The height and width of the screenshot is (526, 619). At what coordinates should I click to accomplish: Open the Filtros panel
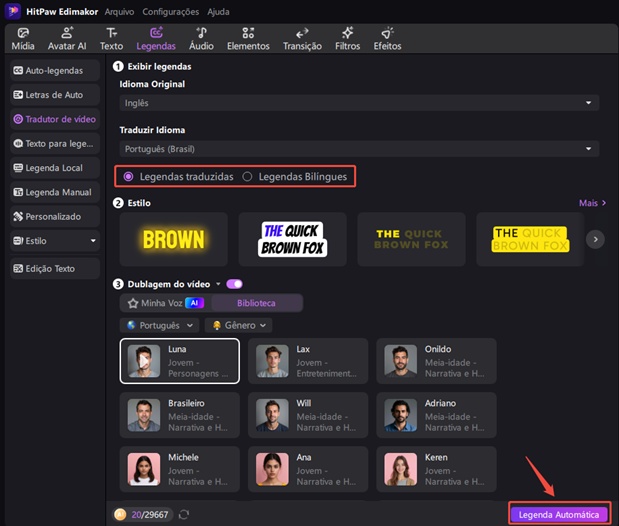coord(348,39)
